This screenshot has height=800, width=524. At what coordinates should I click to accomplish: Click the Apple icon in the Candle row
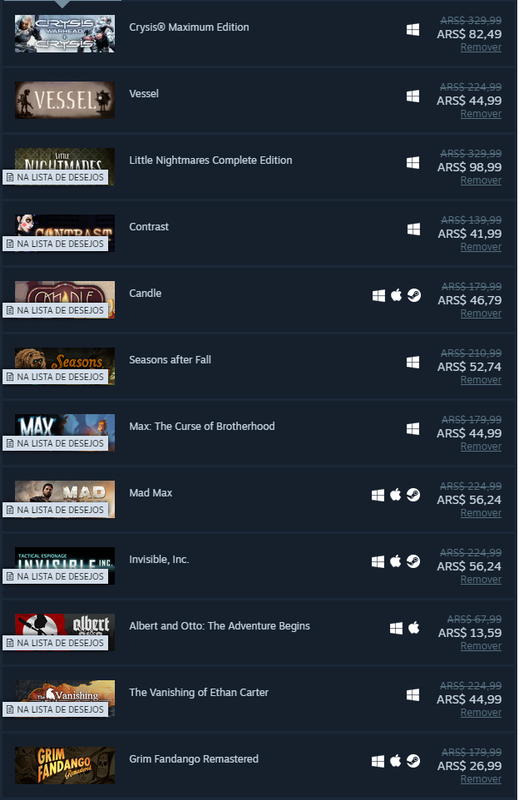(x=396, y=295)
